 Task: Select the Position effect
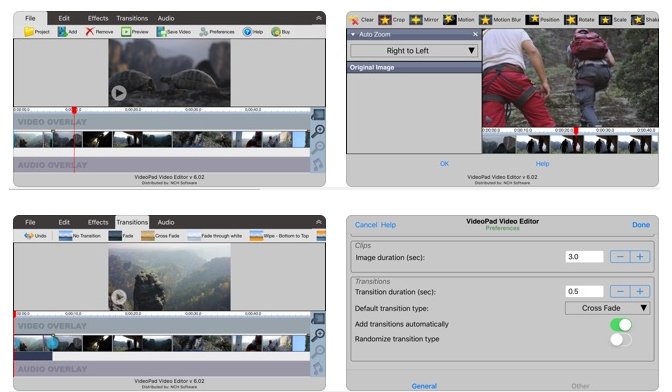[x=542, y=20]
